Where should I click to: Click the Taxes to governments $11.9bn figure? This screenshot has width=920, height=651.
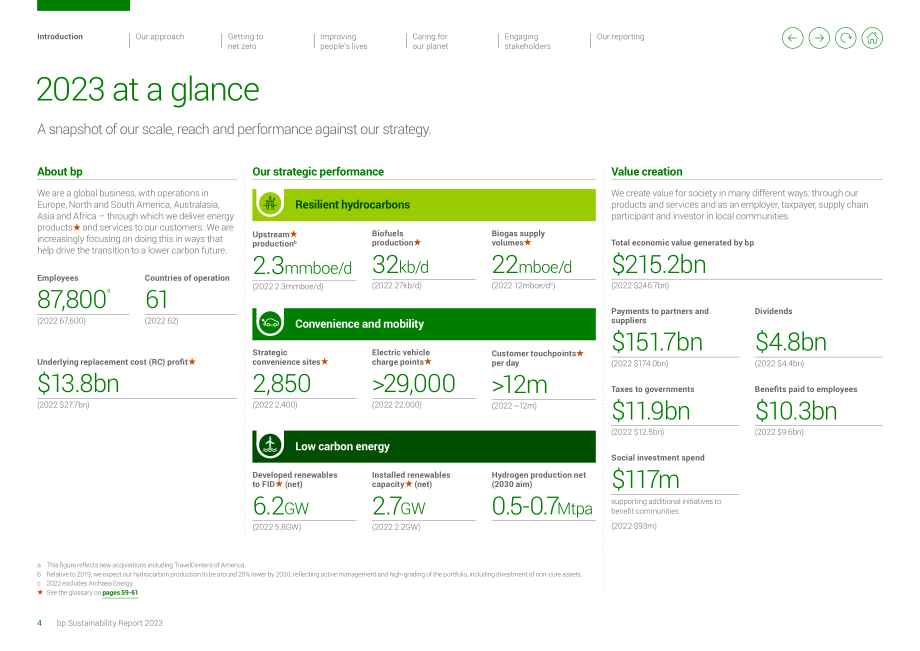pos(650,411)
